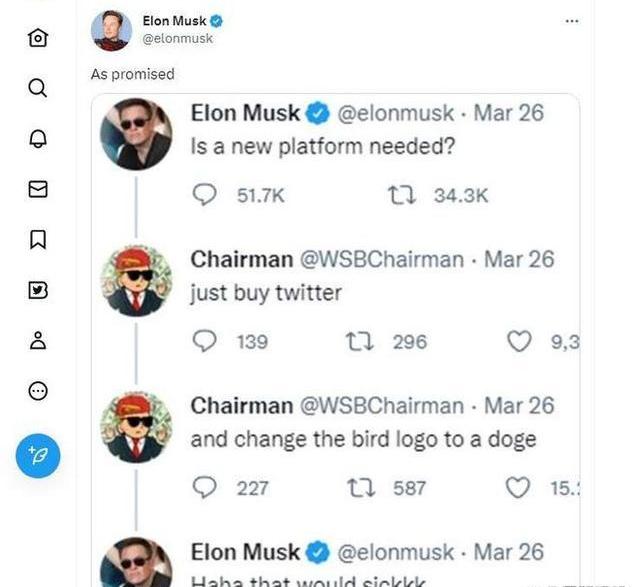Open the Bookmarks icon
Viewport: 640px width, 587px height.
38,239
